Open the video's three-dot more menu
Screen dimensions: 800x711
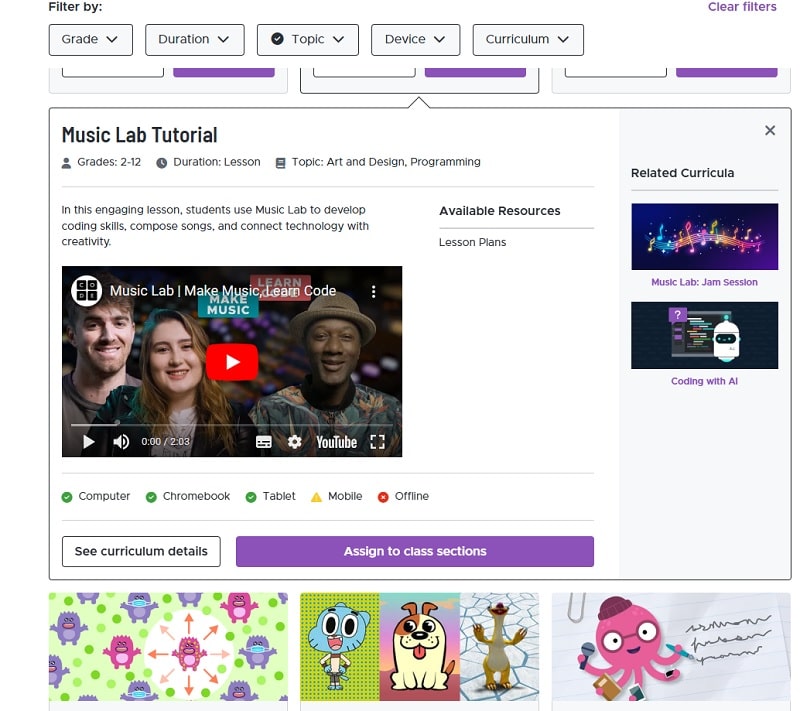pos(373,291)
